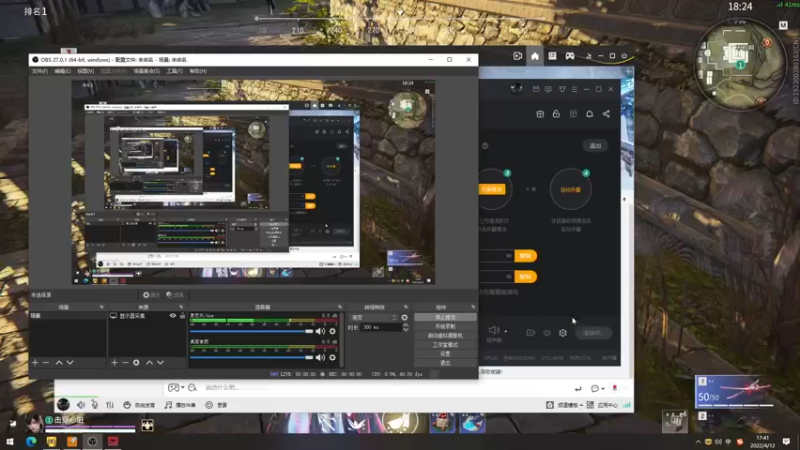Toggle eye preview icon in streaming assistant
This screenshot has width=800, height=450.
[547, 333]
